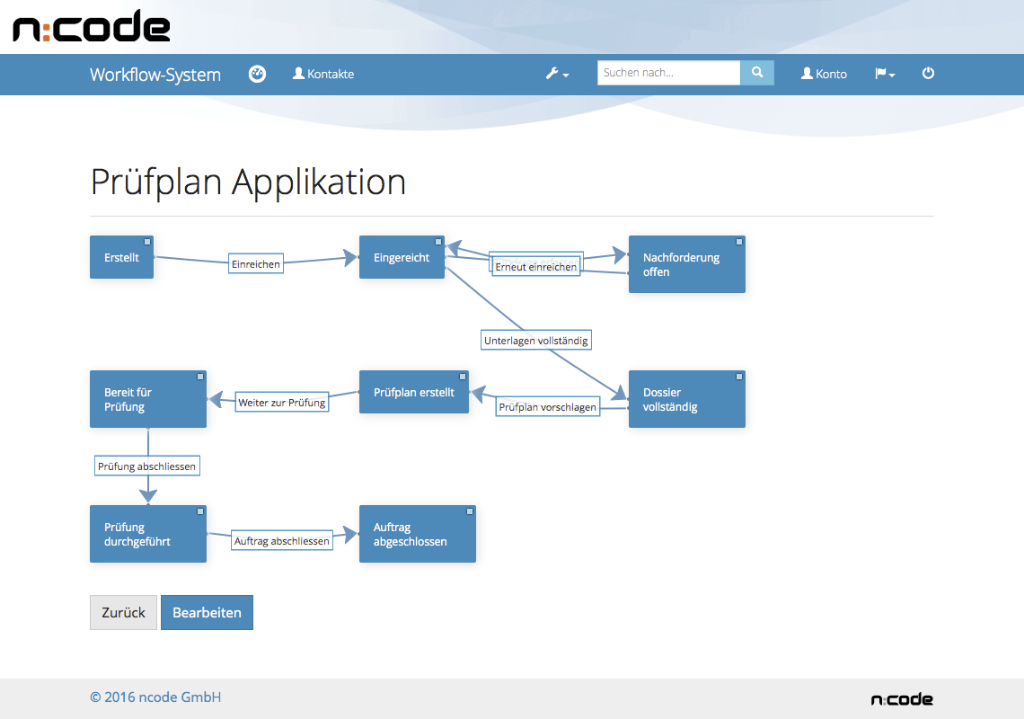Click into the 'Suchen nach...' search field
1024x719 pixels.
669,72
